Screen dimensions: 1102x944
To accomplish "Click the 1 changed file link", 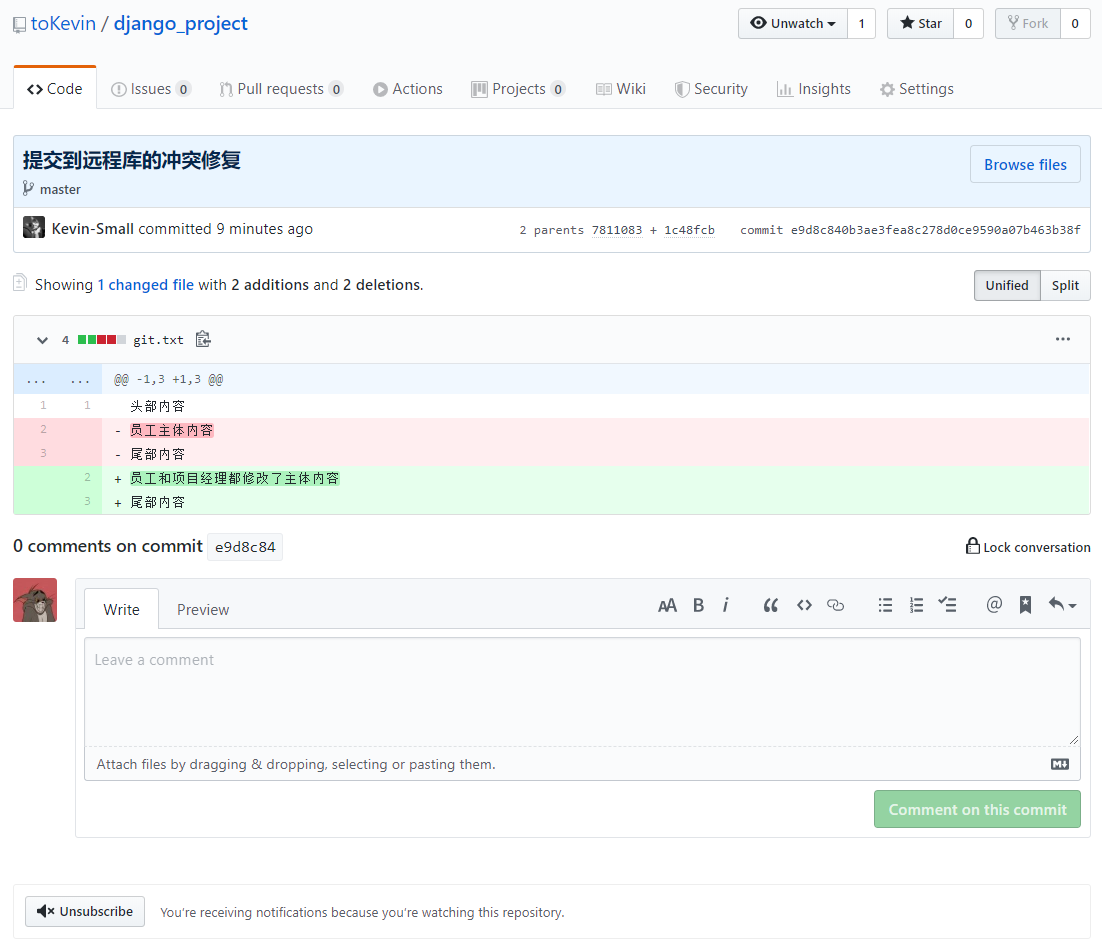I will [x=145, y=285].
